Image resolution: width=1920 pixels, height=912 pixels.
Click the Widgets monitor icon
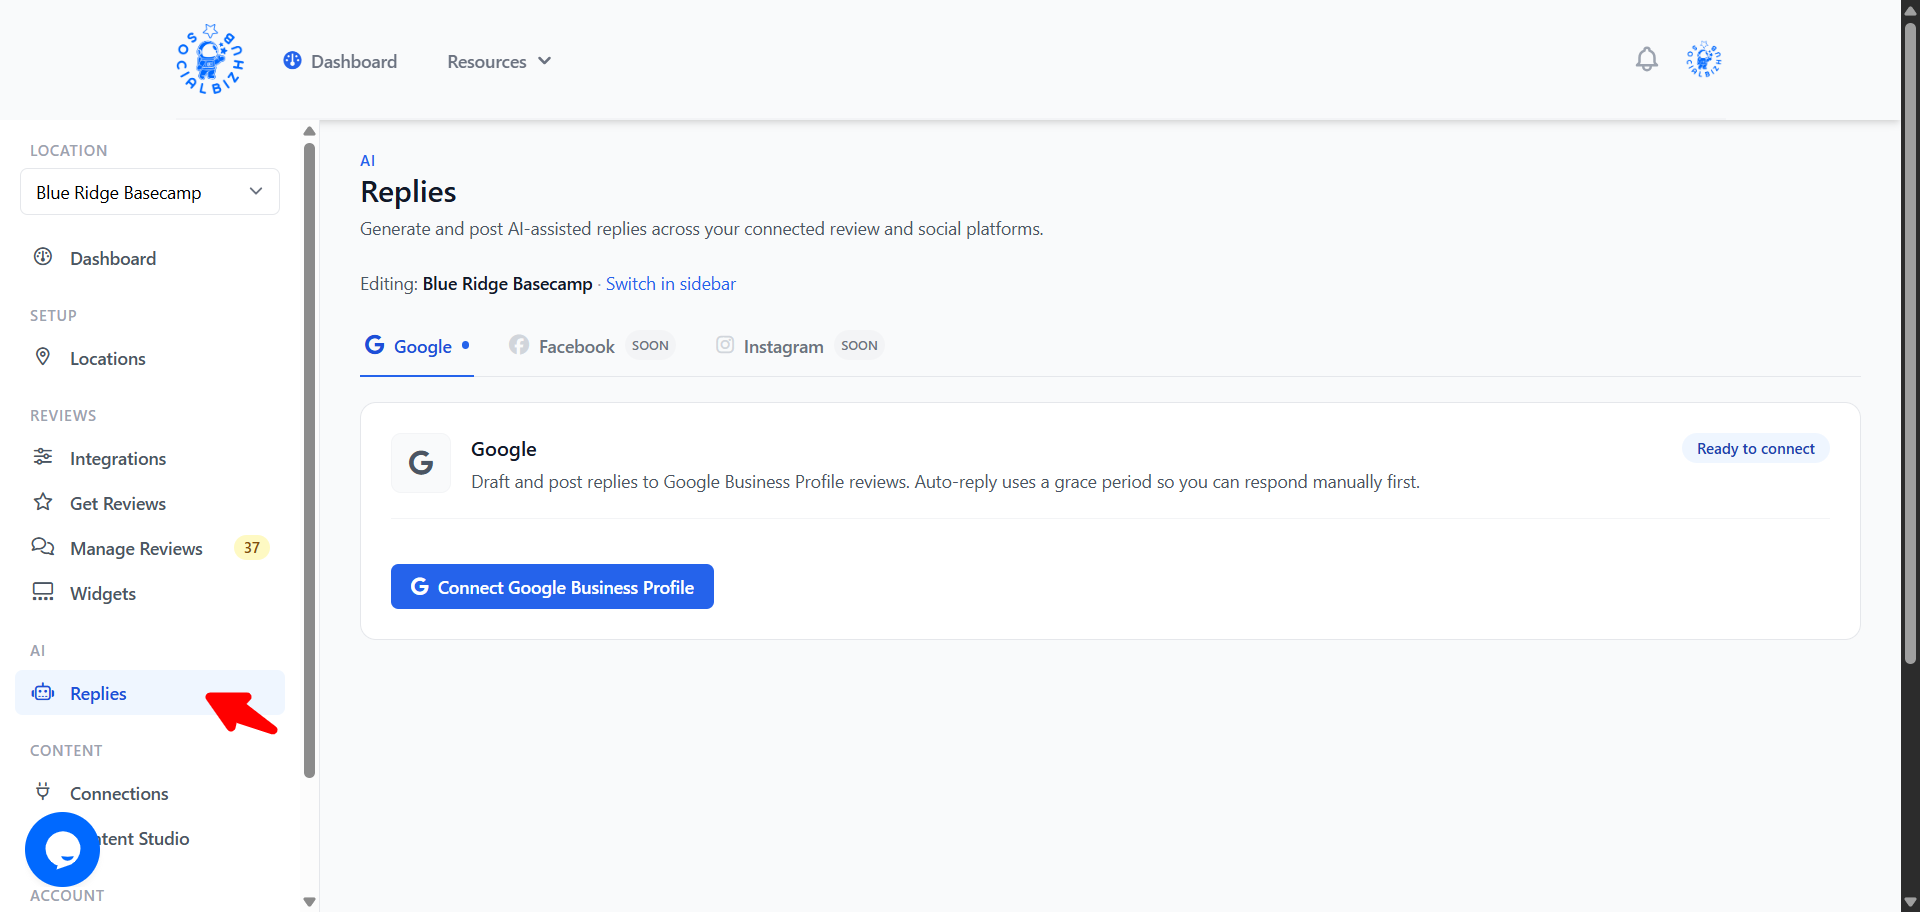click(x=43, y=592)
